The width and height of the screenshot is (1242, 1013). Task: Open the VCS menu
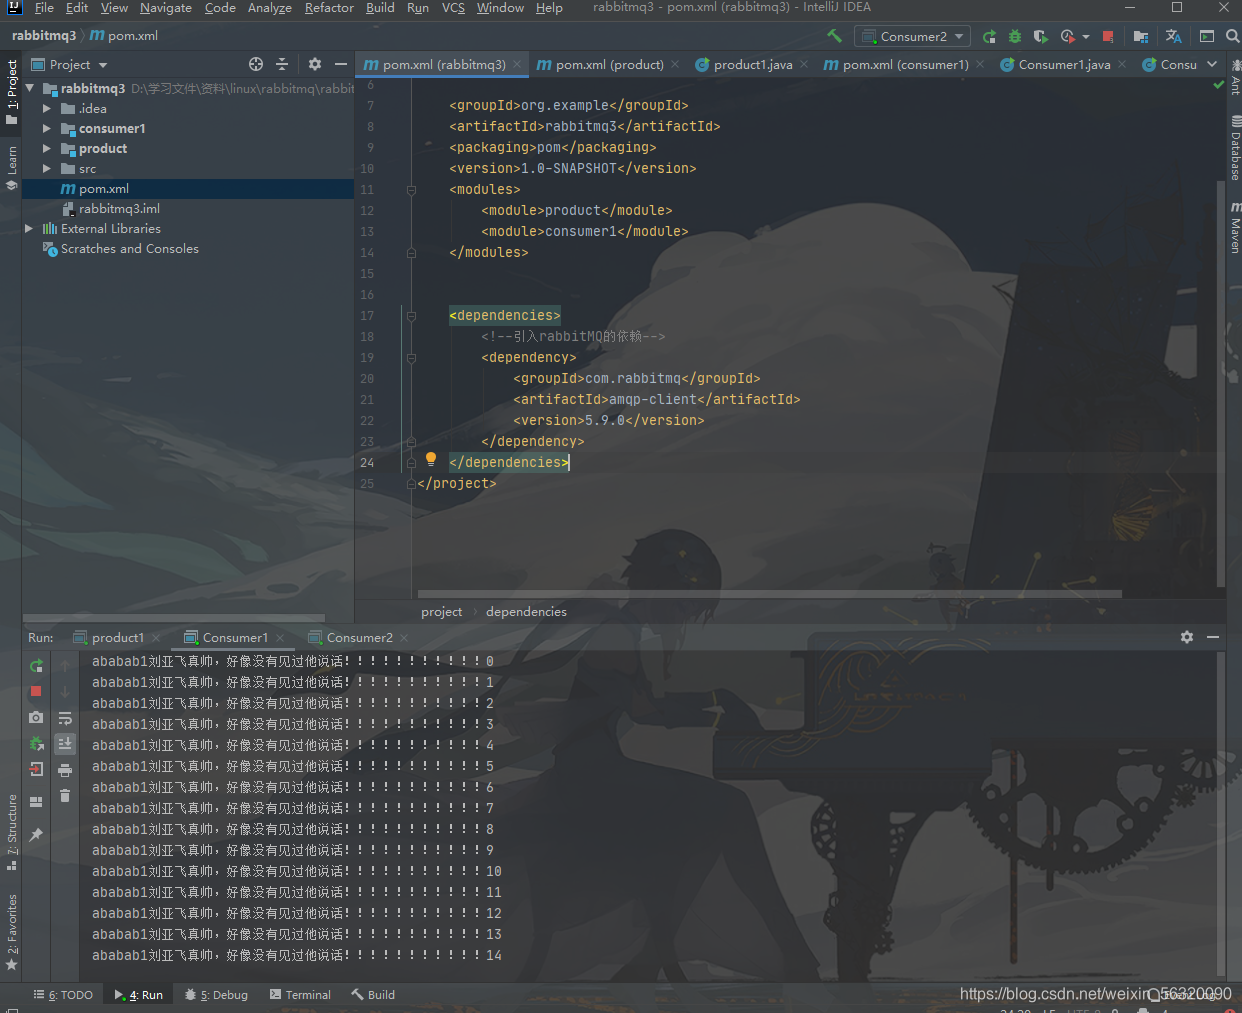pos(453,8)
